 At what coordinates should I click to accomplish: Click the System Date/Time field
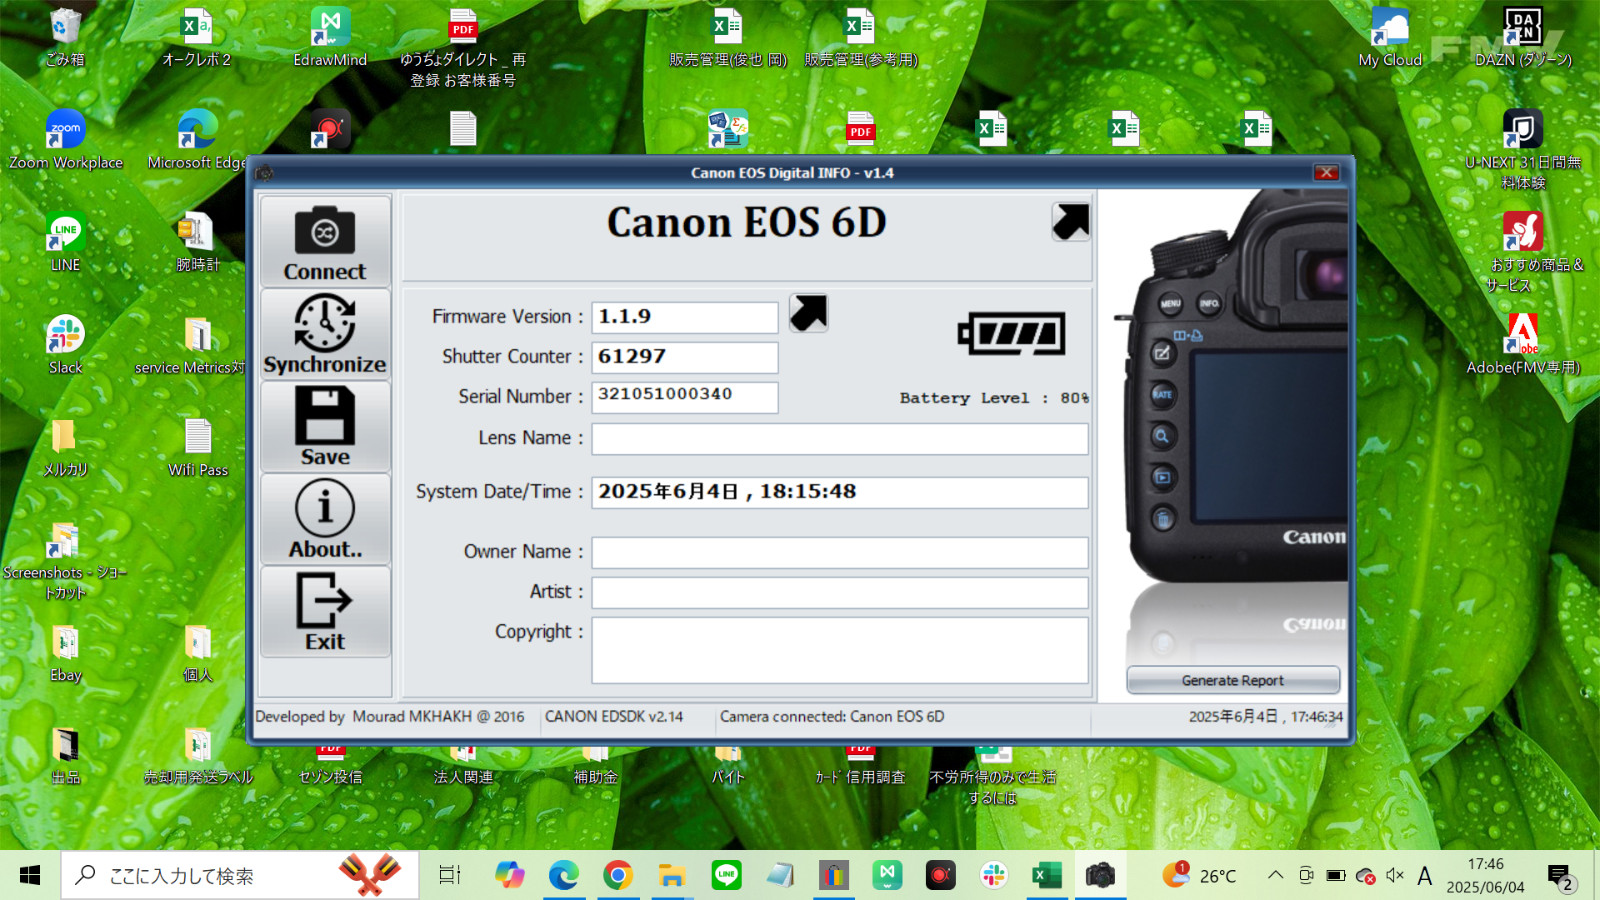click(840, 493)
